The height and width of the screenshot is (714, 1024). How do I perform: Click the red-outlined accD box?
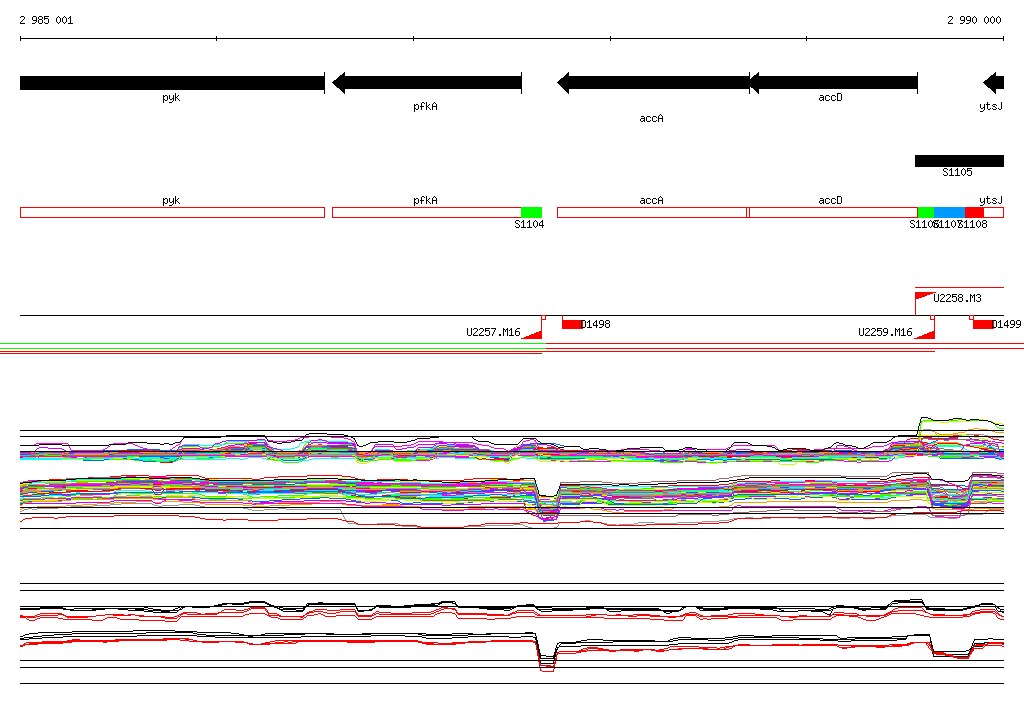[x=833, y=212]
